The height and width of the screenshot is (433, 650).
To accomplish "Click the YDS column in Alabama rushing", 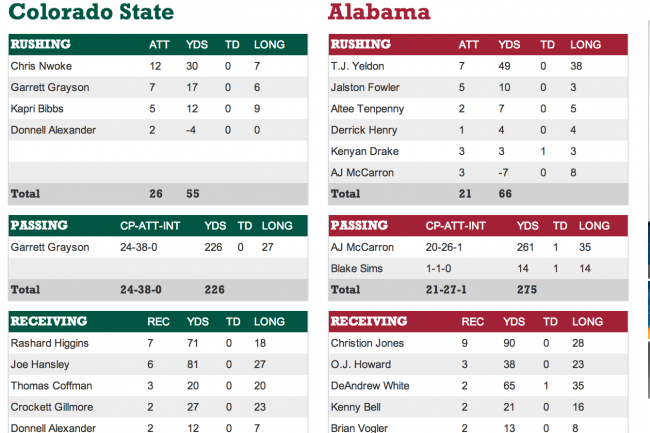I will (509, 44).
